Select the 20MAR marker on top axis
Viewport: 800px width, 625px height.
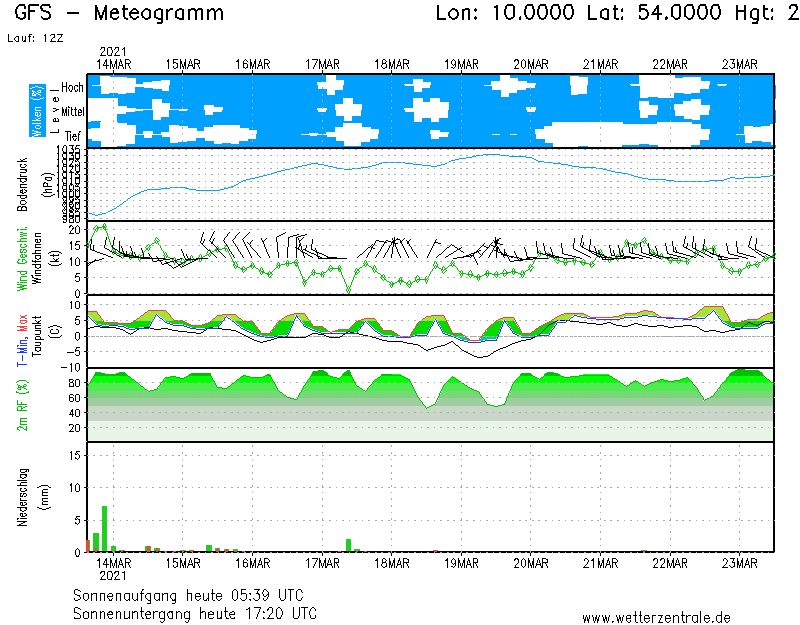[531, 64]
